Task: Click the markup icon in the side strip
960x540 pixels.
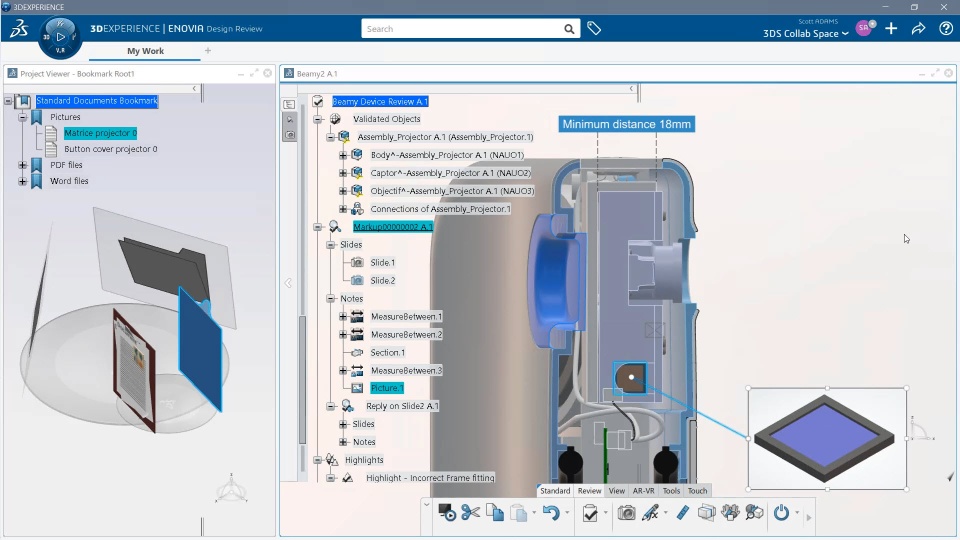Action: click(289, 119)
